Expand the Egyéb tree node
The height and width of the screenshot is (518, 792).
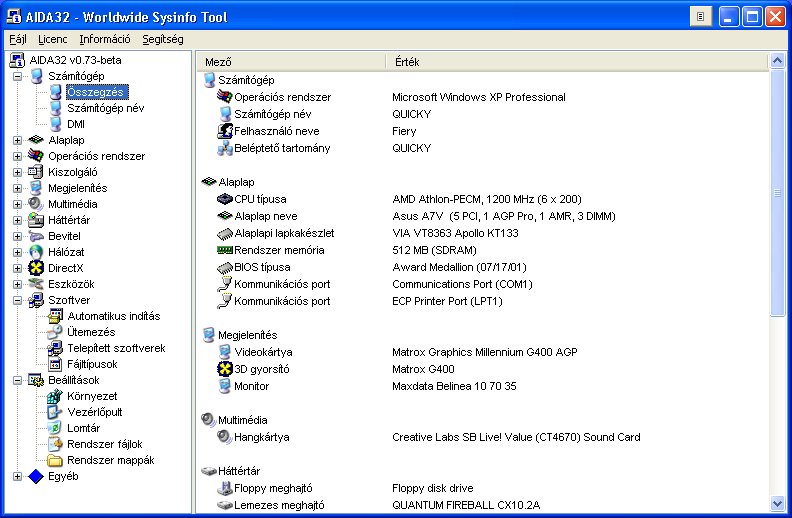coord(18,476)
